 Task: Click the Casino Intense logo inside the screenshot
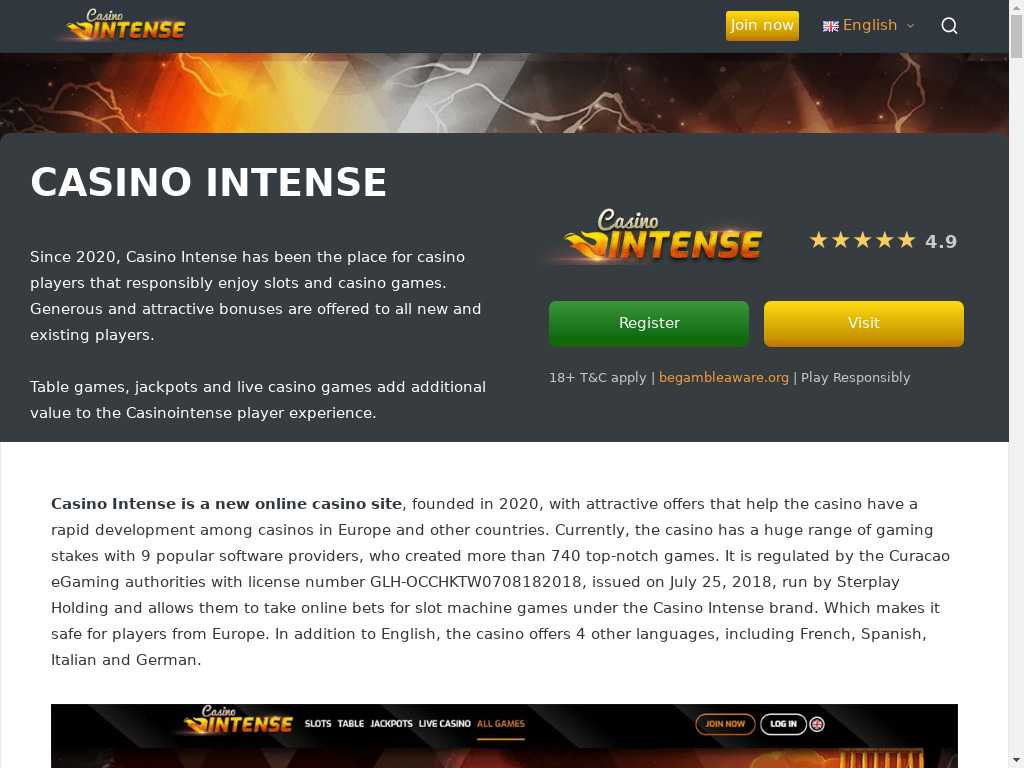(238, 720)
